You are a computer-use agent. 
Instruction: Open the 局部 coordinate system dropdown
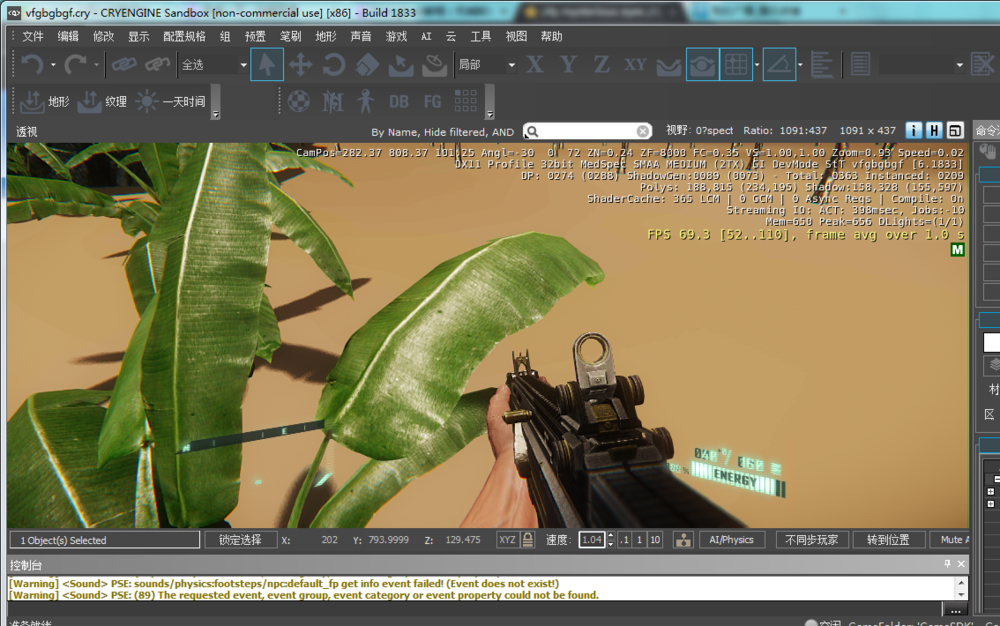tap(512, 65)
